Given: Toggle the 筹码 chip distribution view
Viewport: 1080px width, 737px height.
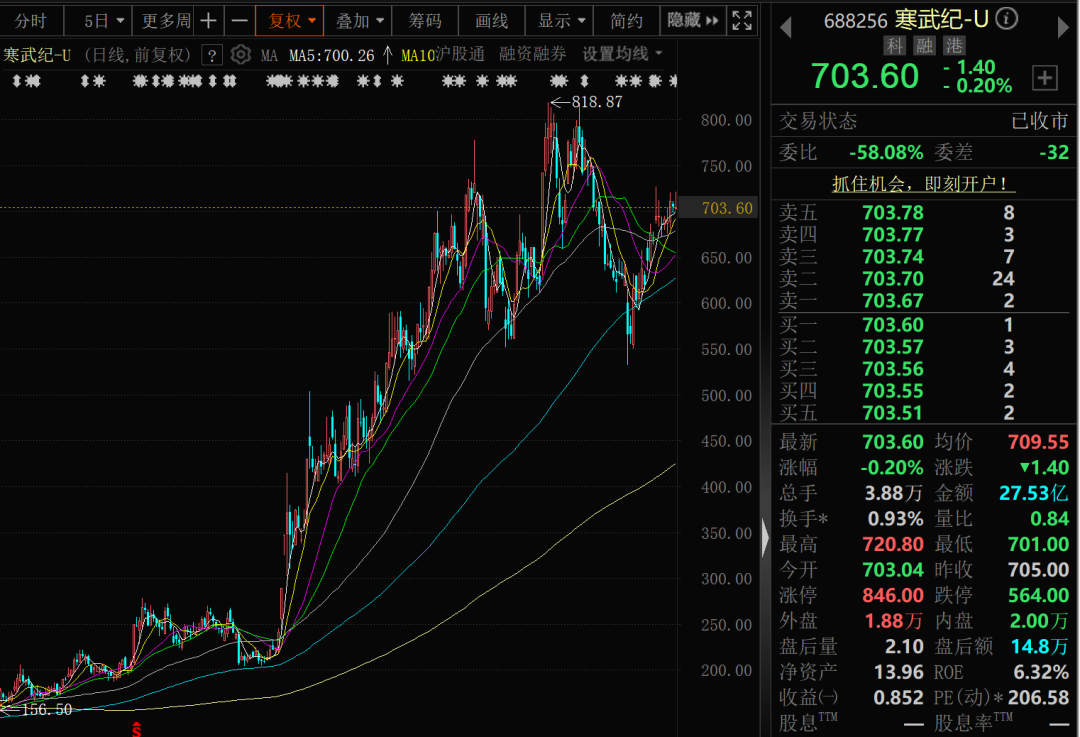Looking at the screenshot, I should pos(425,20).
